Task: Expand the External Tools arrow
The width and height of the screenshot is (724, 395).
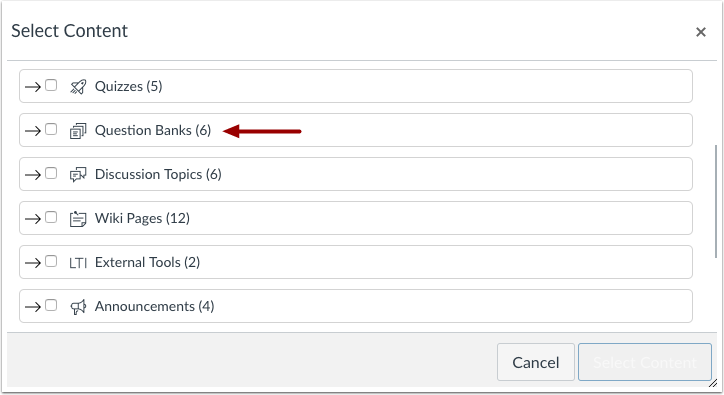Action: coord(33,263)
